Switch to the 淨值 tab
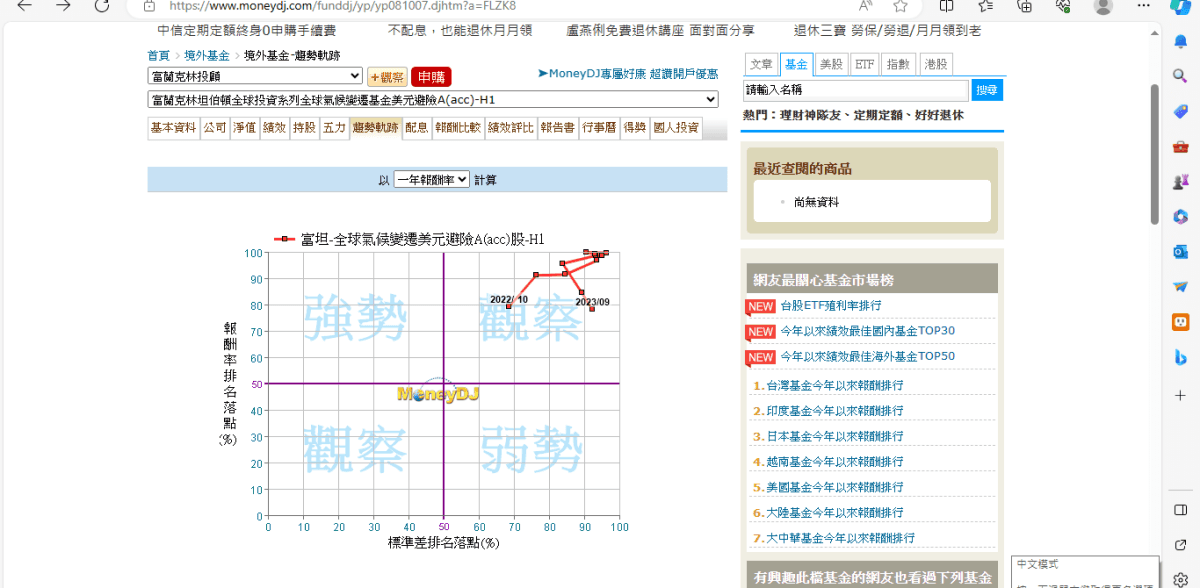Image resolution: width=1200 pixels, height=588 pixels. click(245, 128)
